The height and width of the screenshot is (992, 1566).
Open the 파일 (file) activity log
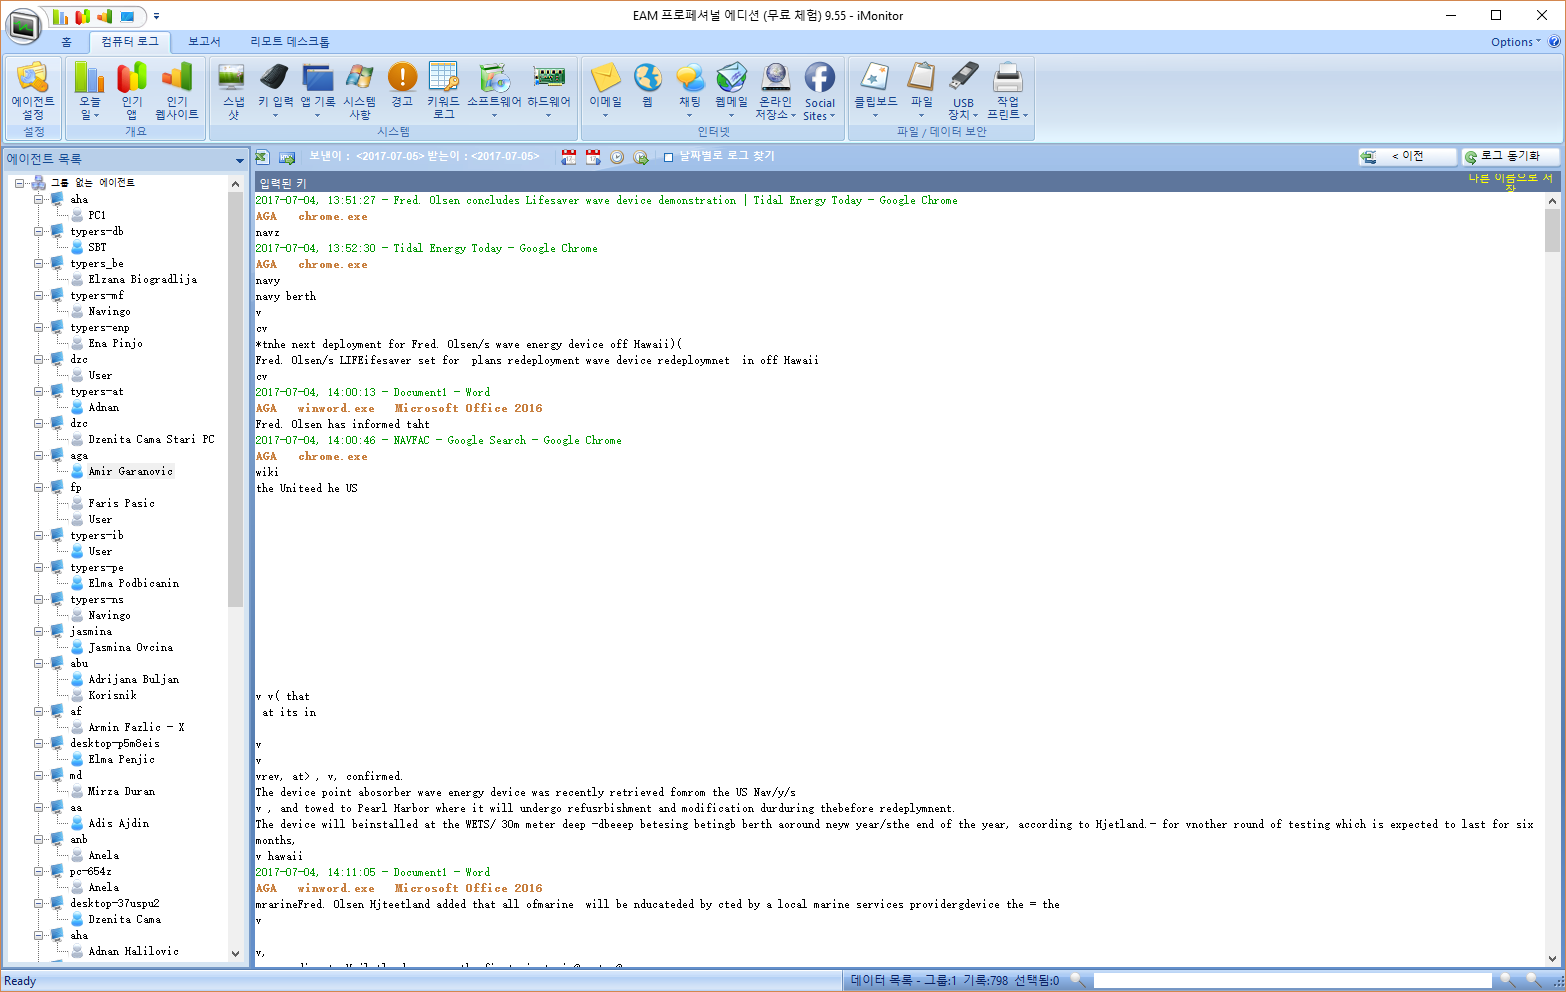coord(921,92)
